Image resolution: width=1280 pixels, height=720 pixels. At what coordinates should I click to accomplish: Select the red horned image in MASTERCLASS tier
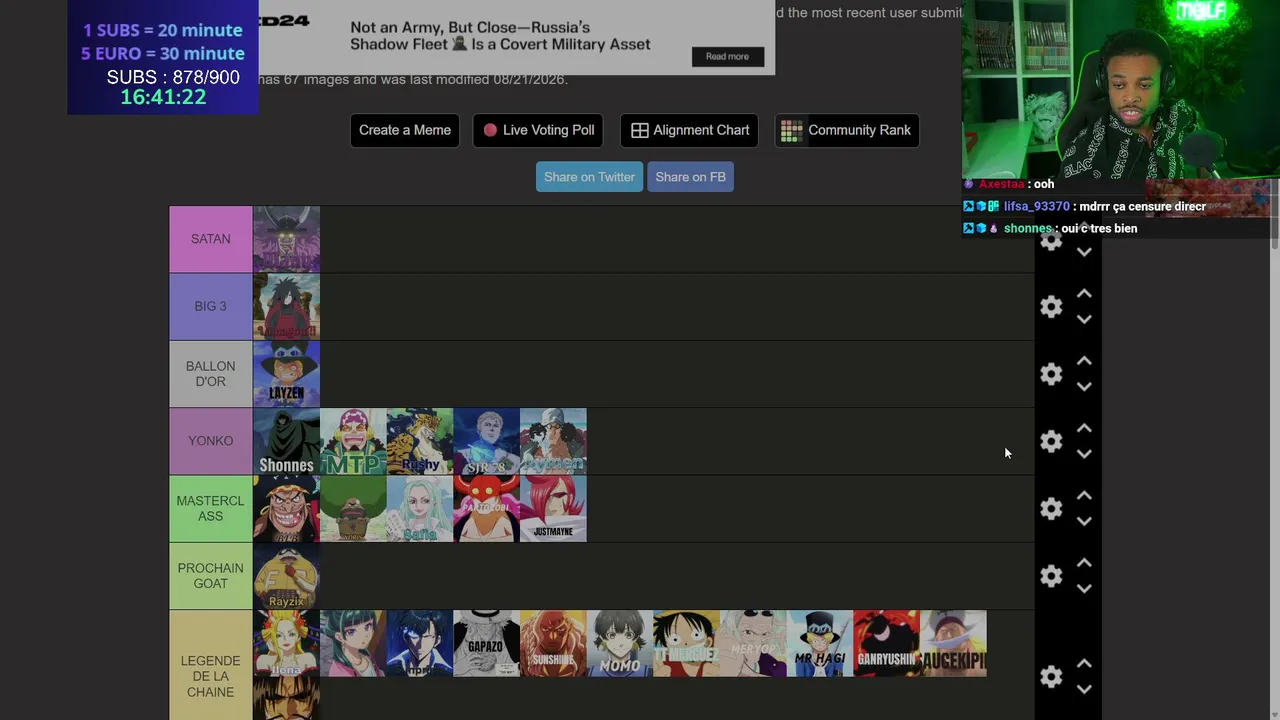point(487,508)
